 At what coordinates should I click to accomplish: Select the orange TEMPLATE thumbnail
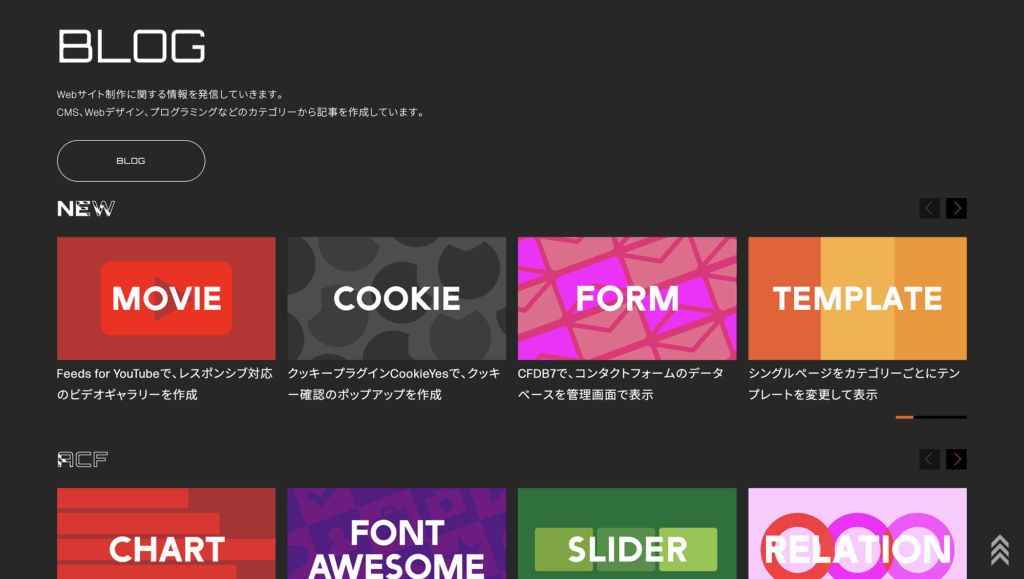coord(857,298)
